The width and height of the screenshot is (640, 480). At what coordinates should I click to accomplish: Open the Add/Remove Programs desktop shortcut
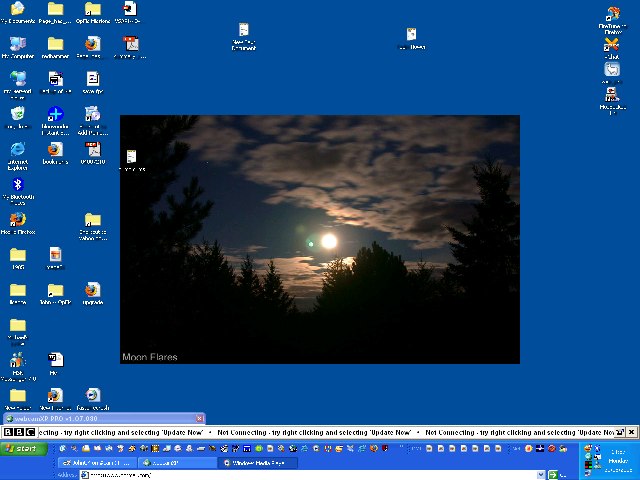93,120
